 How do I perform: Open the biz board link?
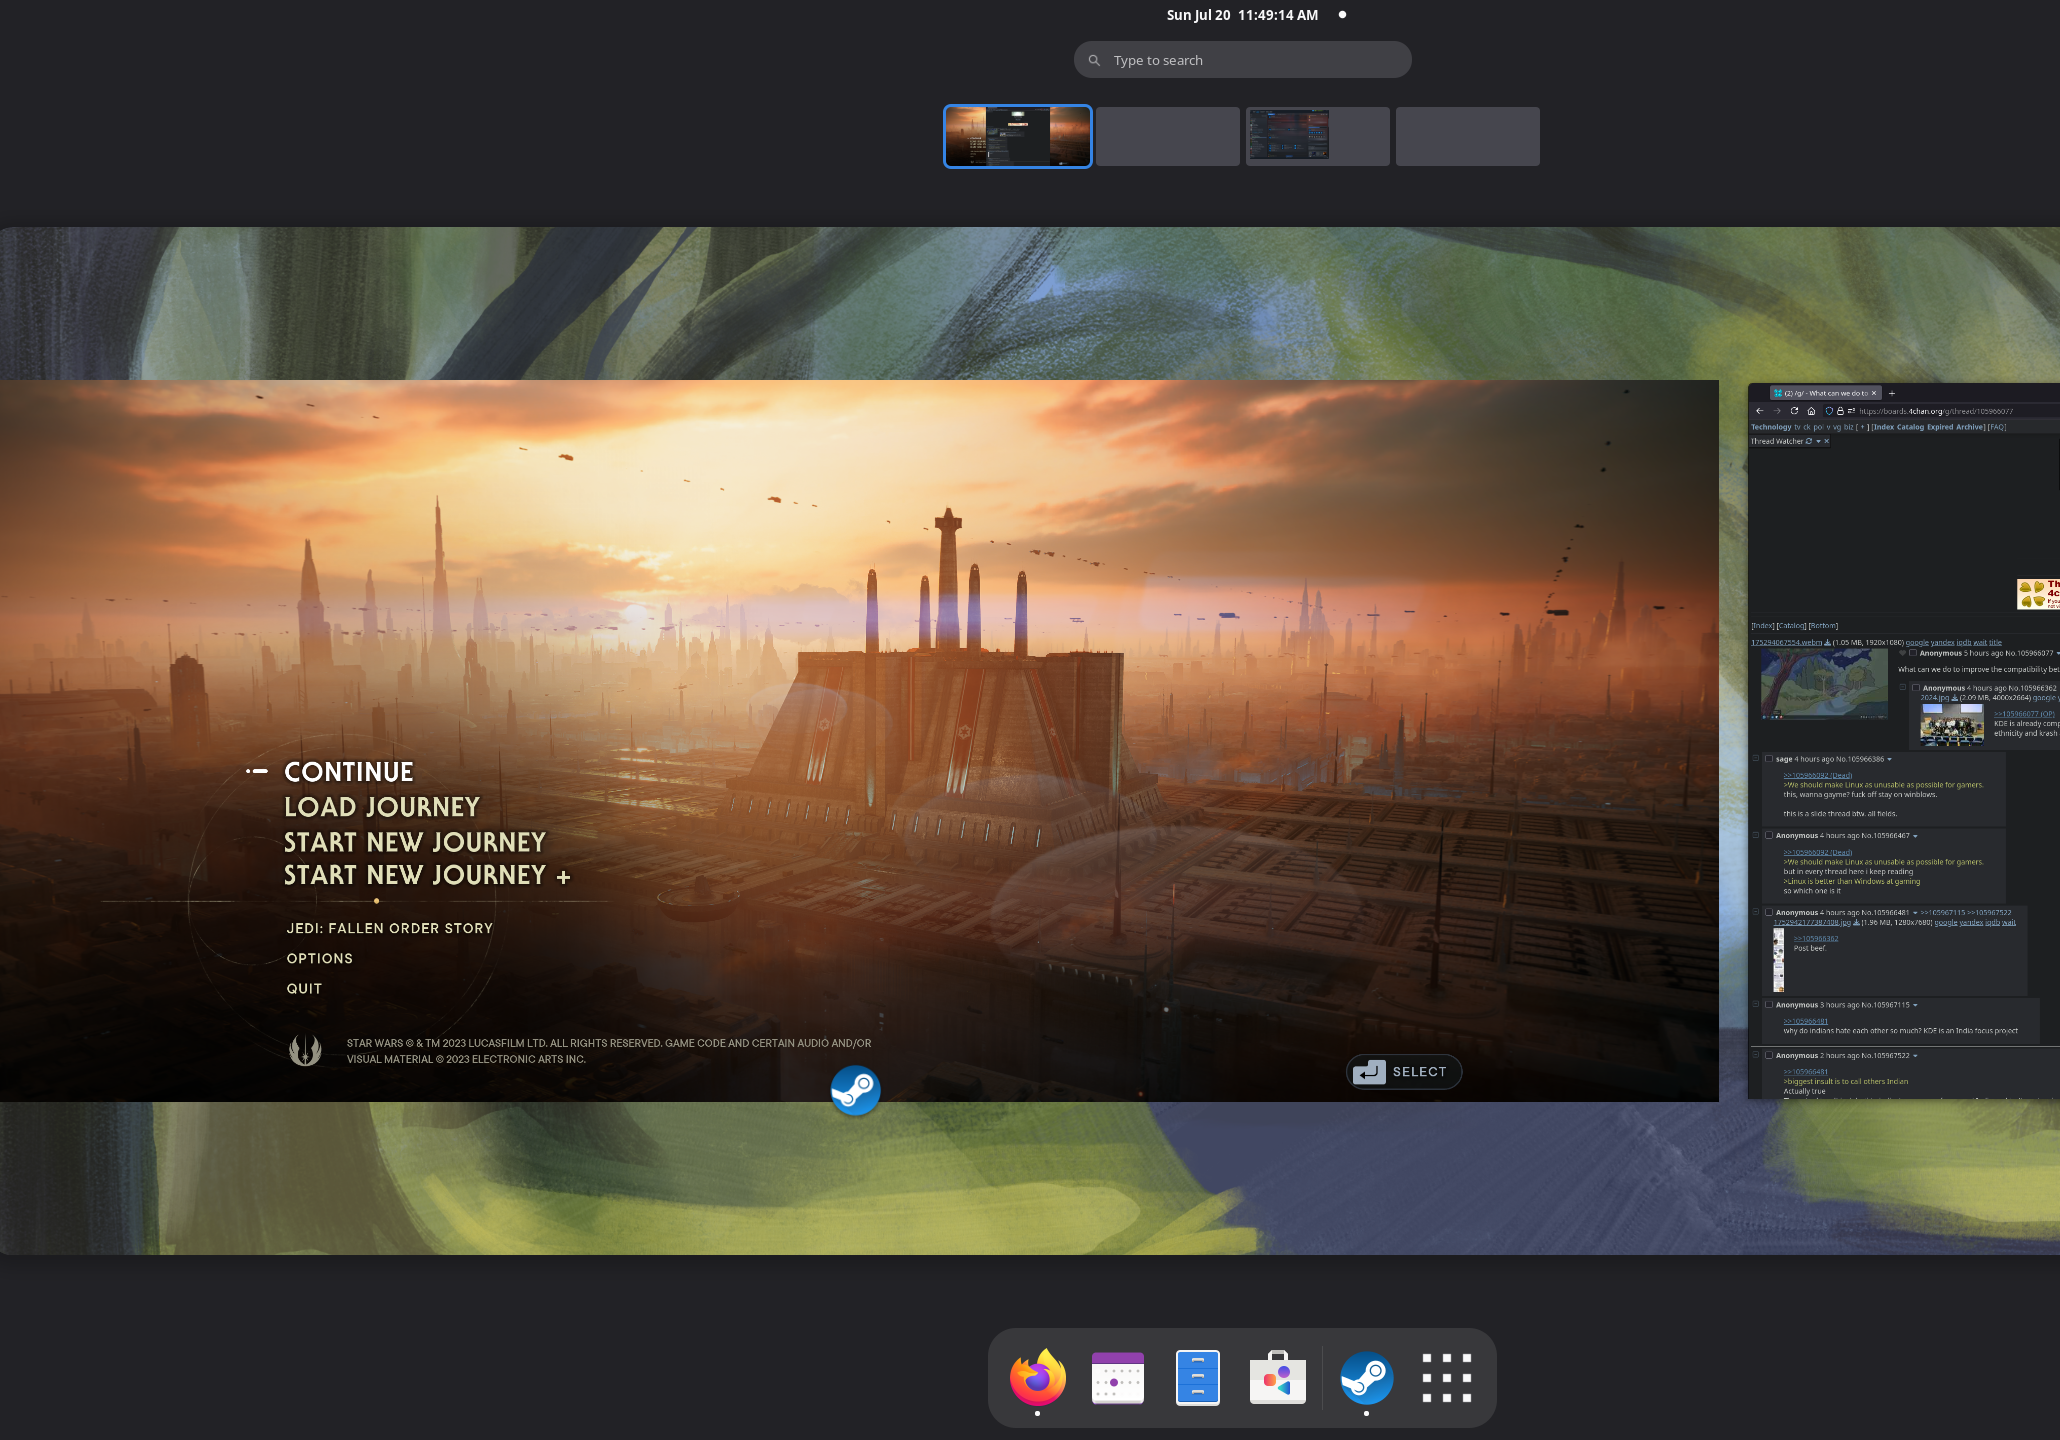coord(1849,427)
